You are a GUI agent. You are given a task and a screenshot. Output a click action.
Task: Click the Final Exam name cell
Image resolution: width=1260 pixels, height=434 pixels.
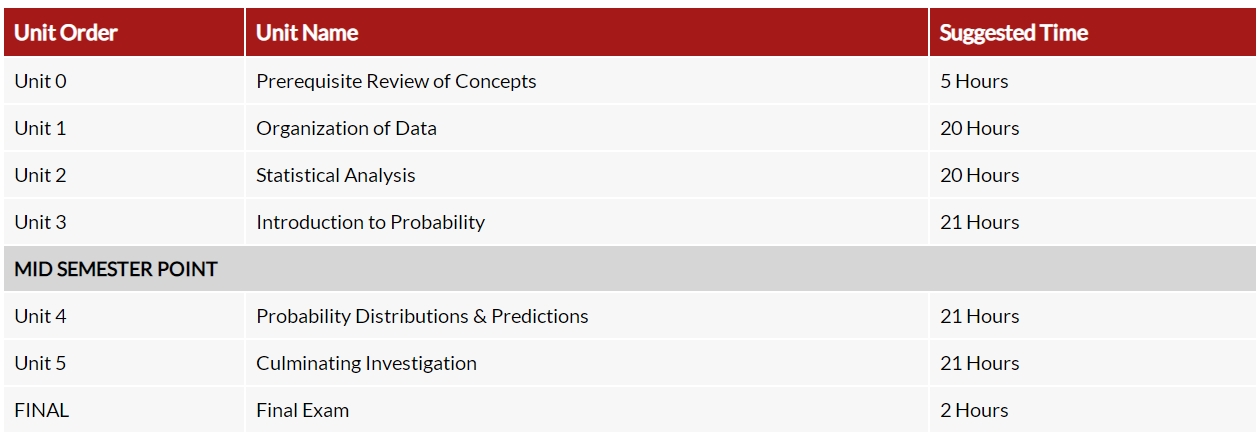pos(587,410)
